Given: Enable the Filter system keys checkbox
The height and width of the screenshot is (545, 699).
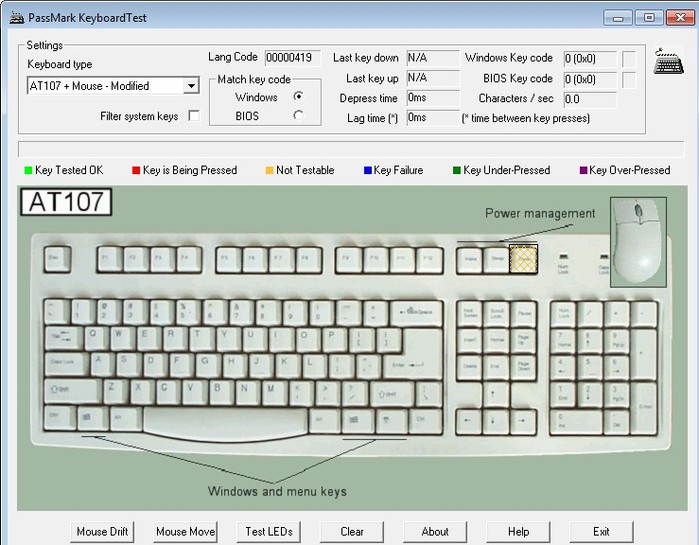Looking at the screenshot, I should tap(194, 116).
